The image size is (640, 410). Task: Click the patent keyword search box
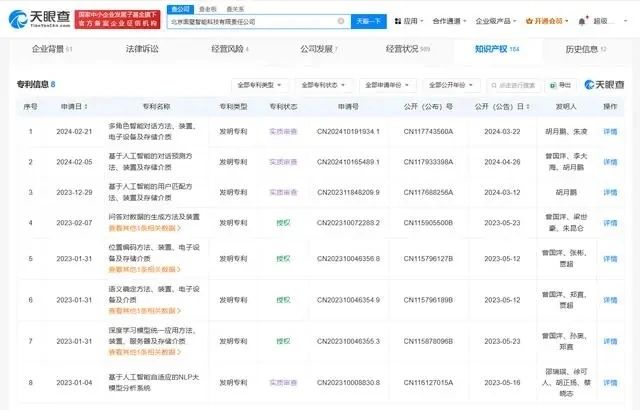[x=513, y=85]
